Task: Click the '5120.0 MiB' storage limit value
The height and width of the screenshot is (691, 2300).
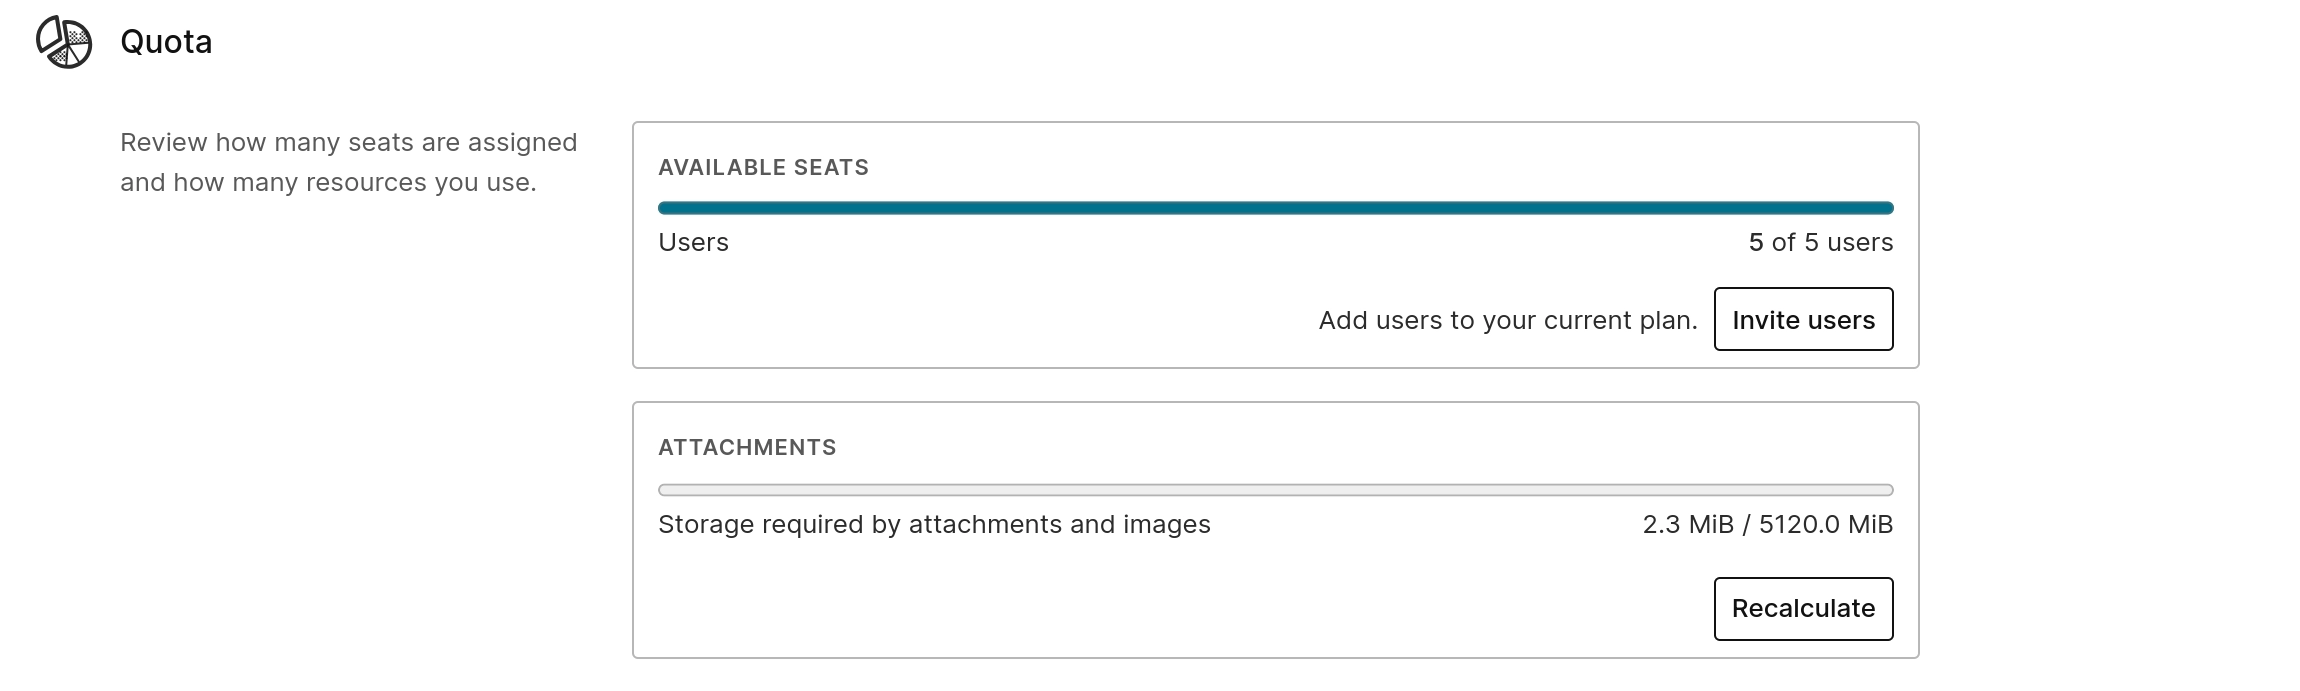Action: (1825, 524)
